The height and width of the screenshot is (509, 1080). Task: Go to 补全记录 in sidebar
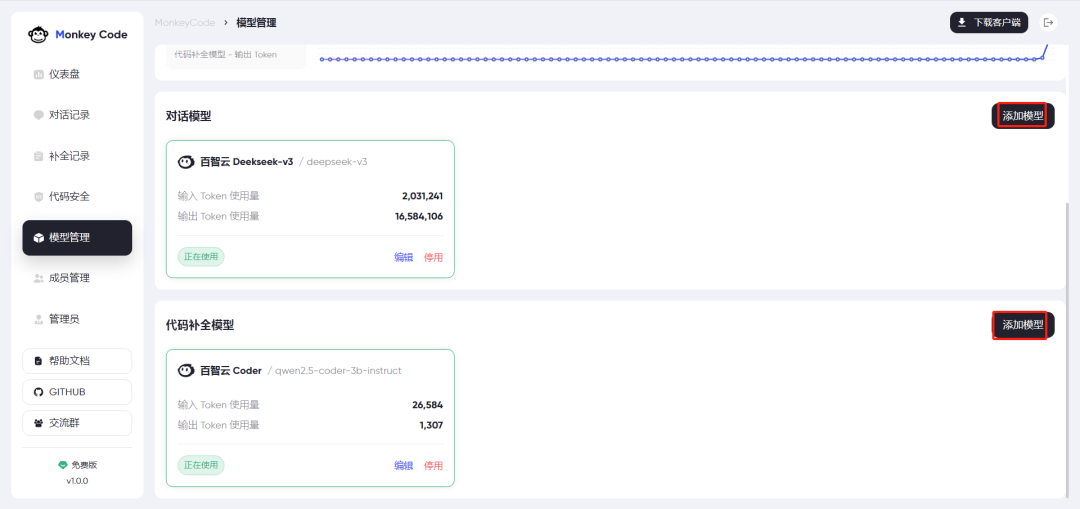77,156
